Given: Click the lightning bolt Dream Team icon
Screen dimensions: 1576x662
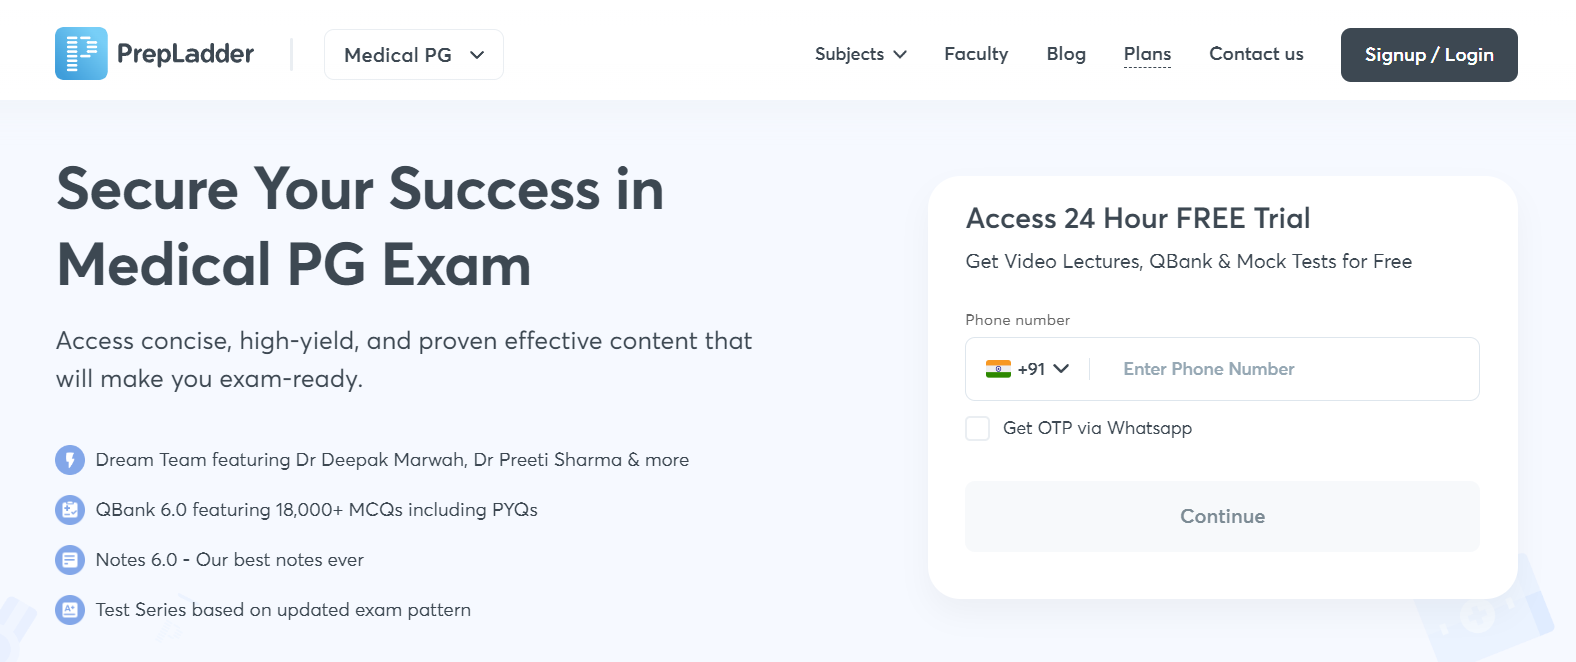Looking at the screenshot, I should [x=70, y=460].
